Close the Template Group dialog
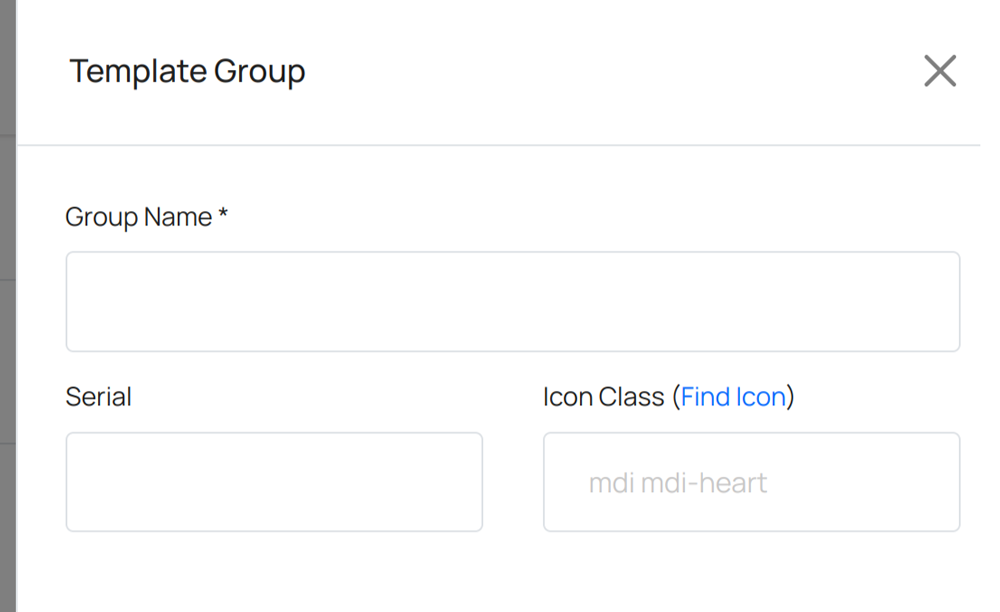Viewport: 1000px width, 612px height. tap(939, 71)
